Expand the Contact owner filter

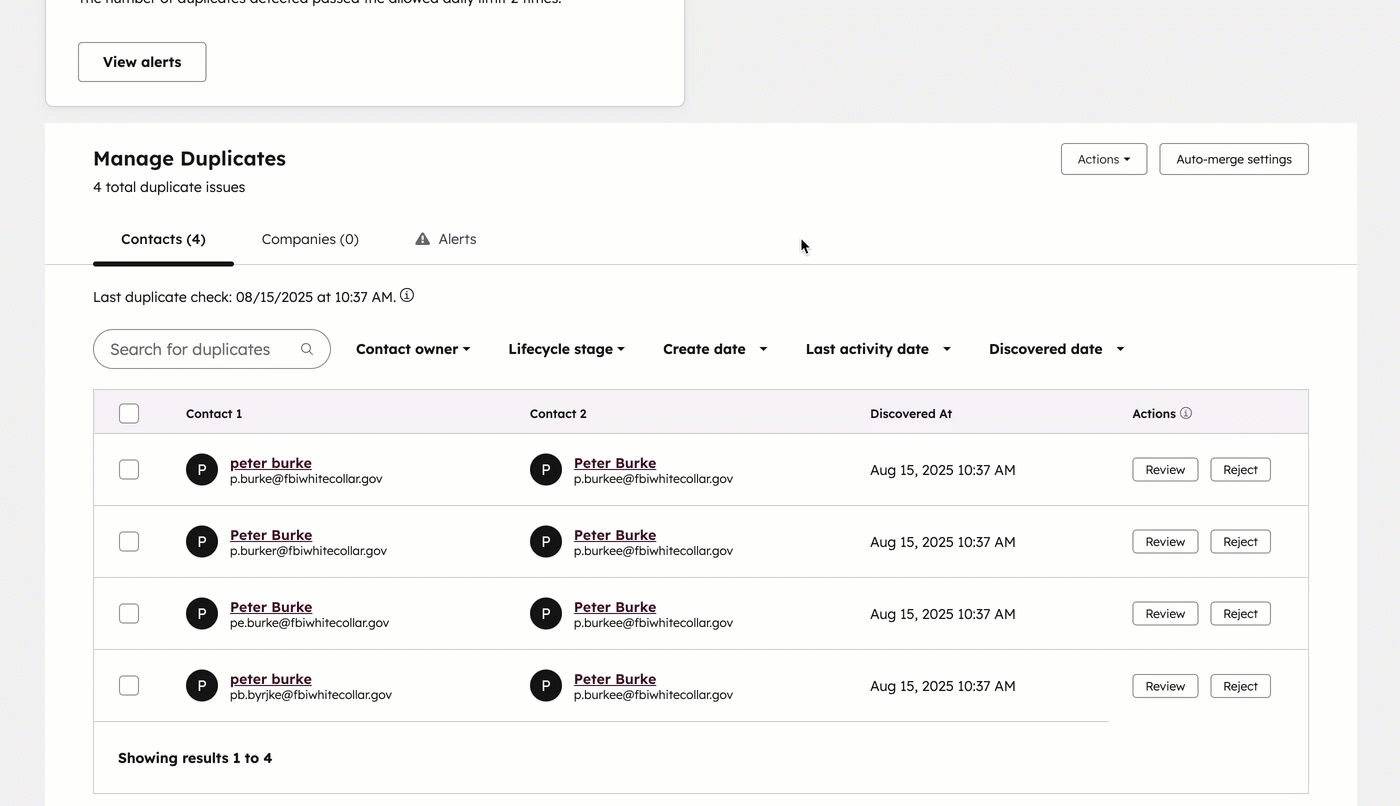pos(412,348)
